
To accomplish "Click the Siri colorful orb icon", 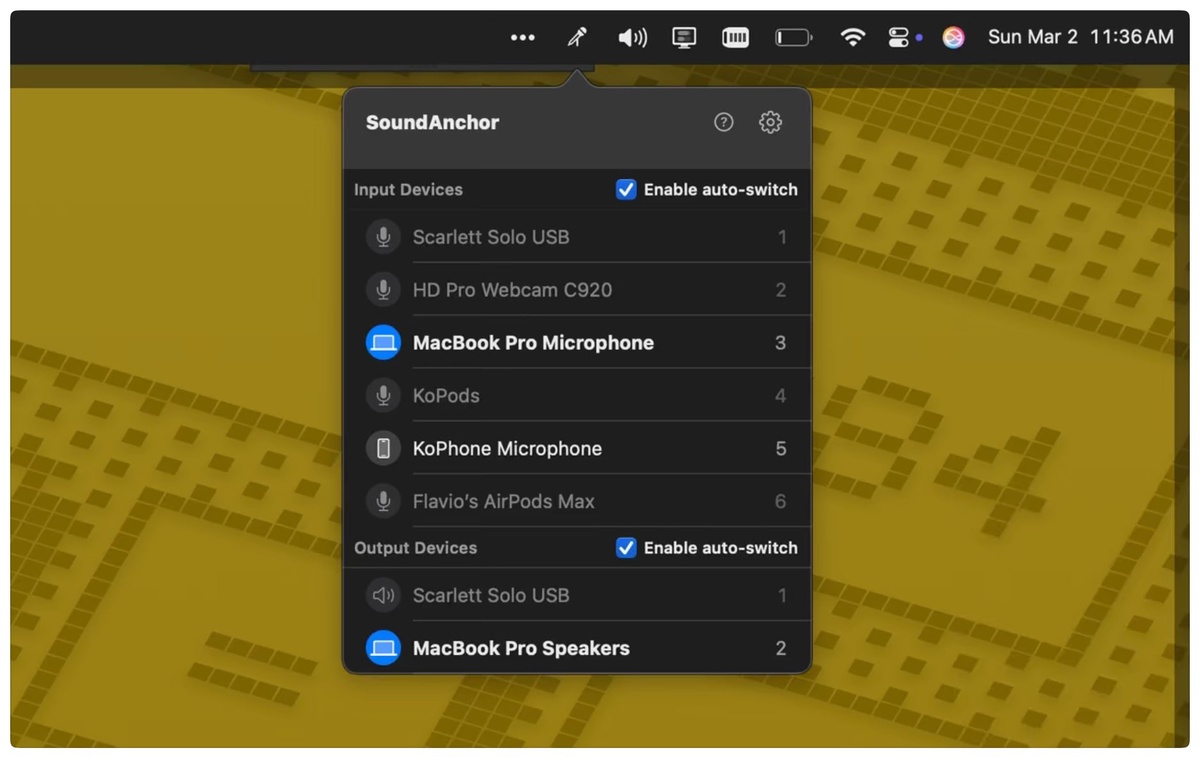I will (954, 37).
